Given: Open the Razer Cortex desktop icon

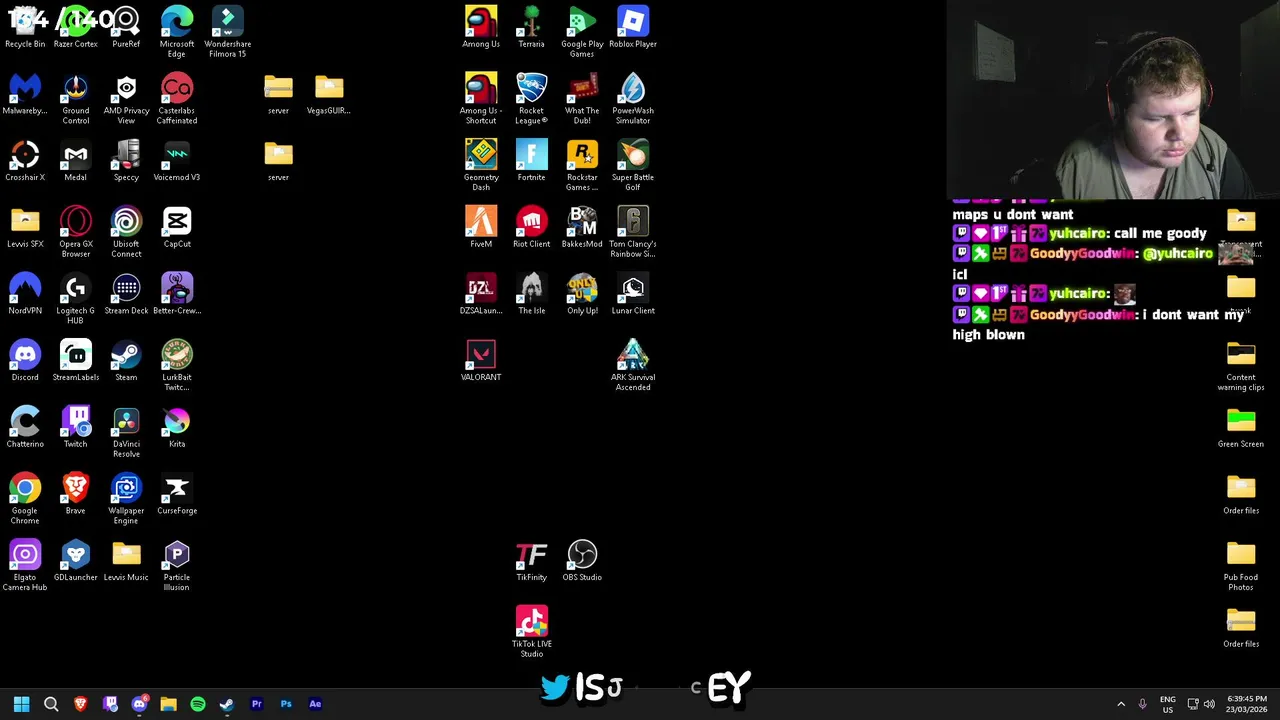Looking at the screenshot, I should click(75, 28).
